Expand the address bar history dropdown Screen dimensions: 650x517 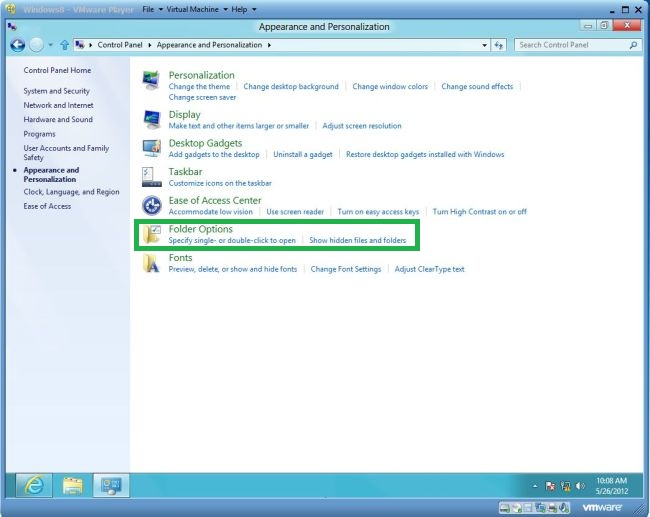click(484, 45)
